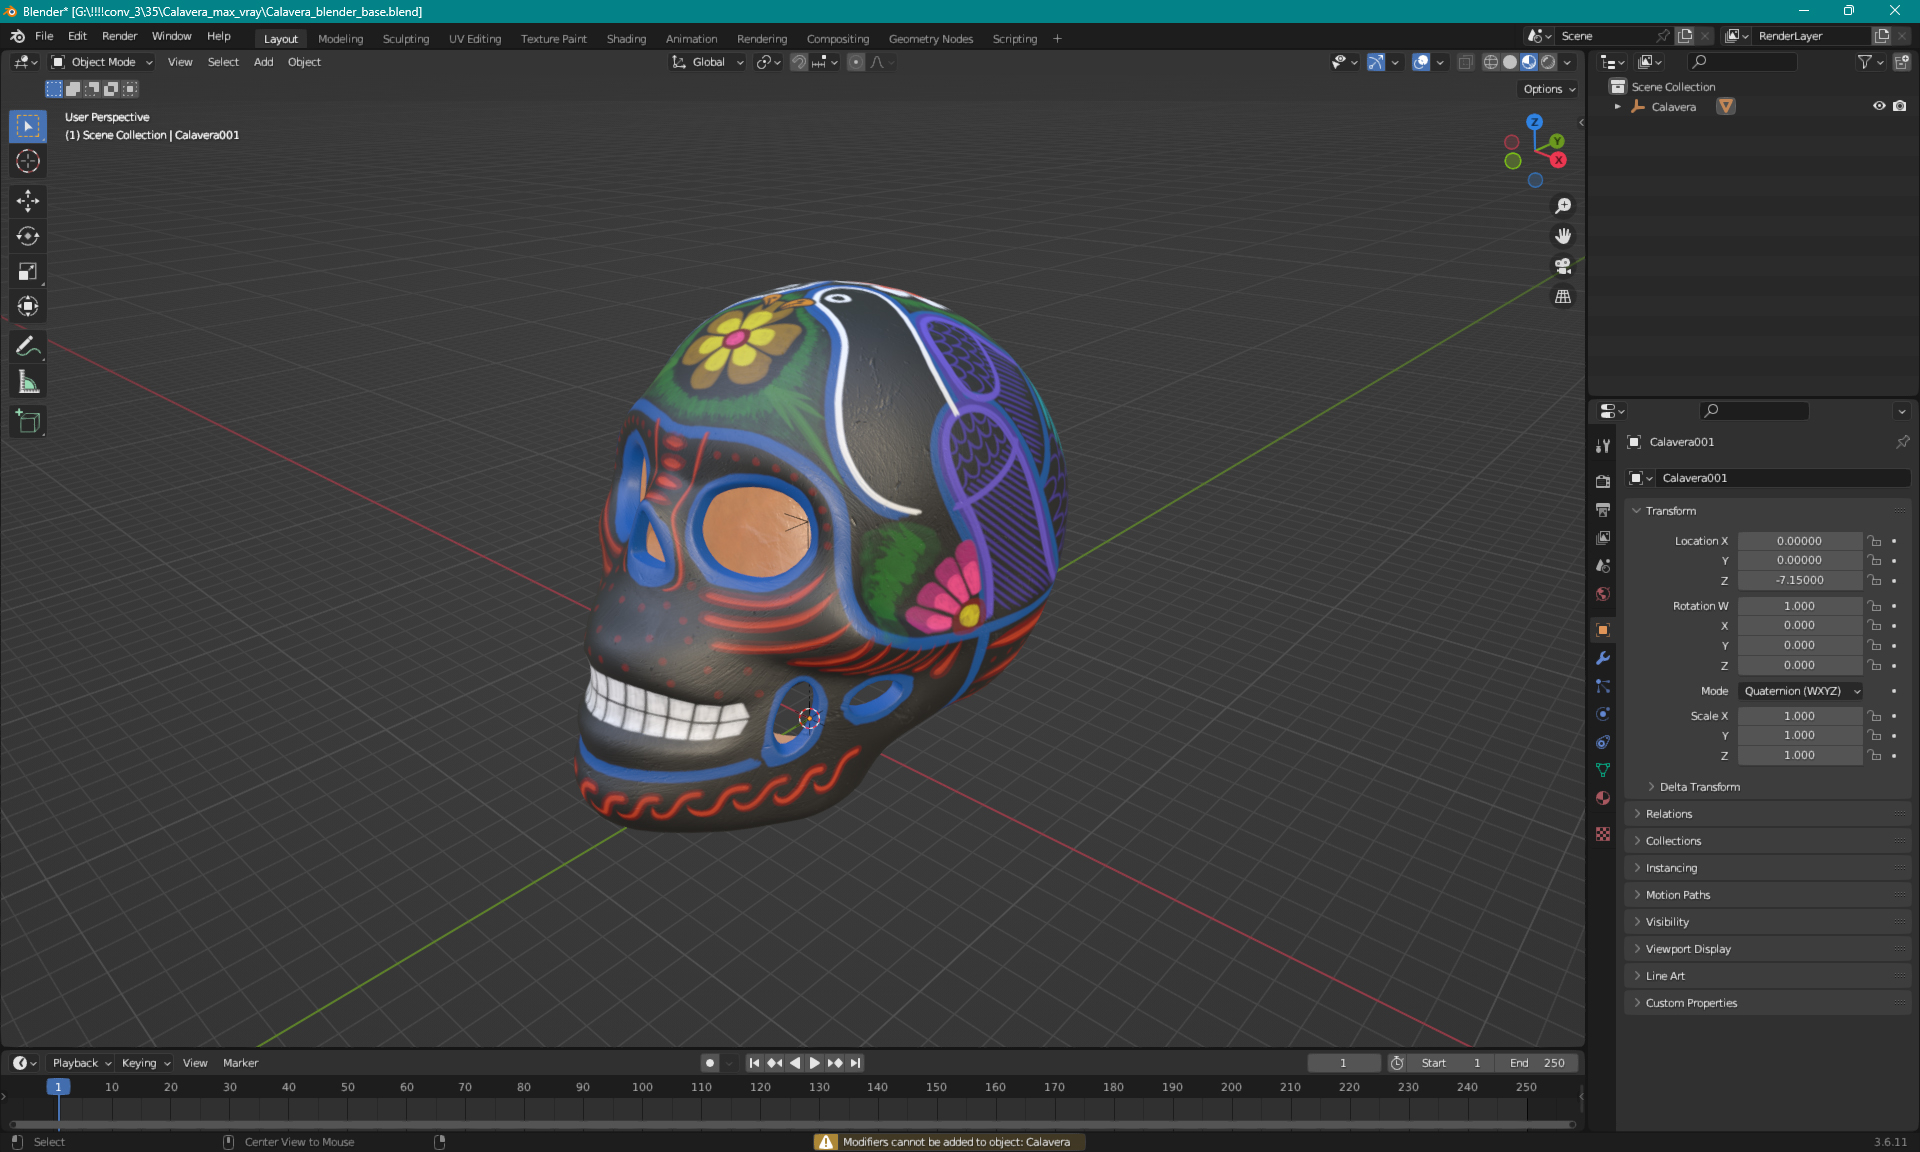Open the Modeling workspace tab
1920x1152 pixels.
[339, 37]
